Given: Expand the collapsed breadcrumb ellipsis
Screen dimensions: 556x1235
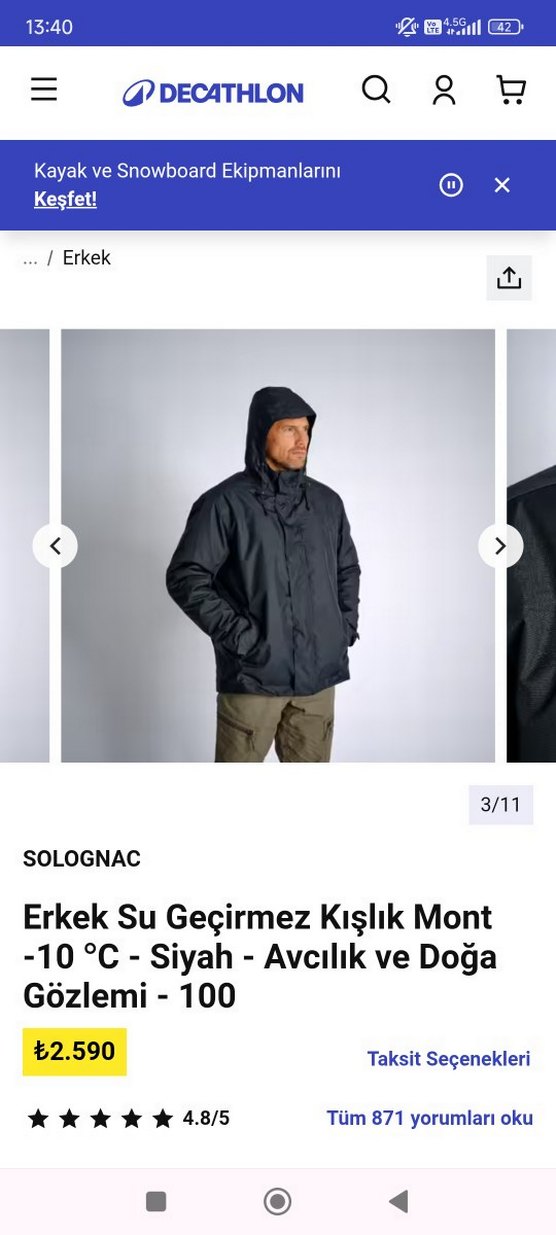Looking at the screenshot, I should pyautogui.click(x=30, y=258).
